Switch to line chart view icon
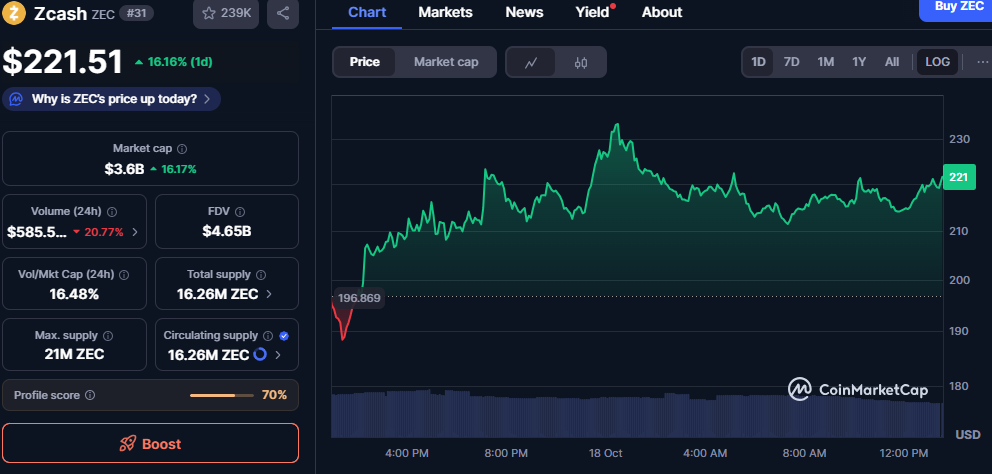 (x=531, y=62)
